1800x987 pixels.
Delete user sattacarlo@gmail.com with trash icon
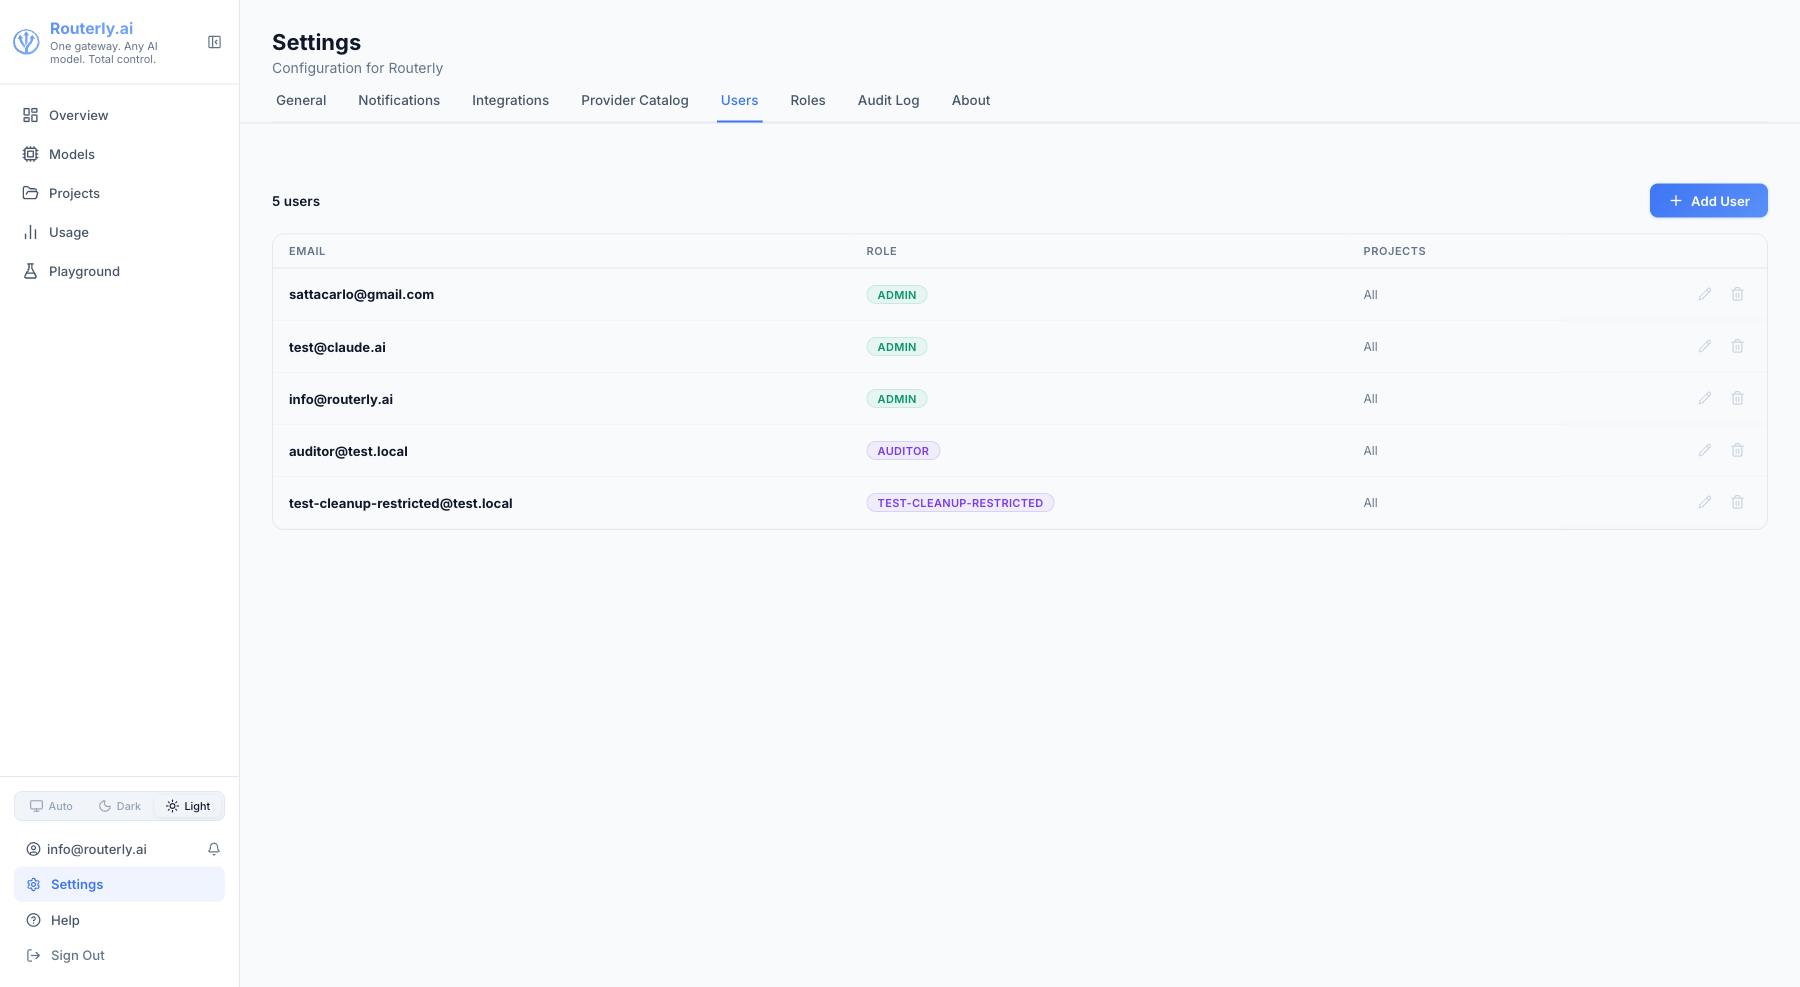(1738, 294)
